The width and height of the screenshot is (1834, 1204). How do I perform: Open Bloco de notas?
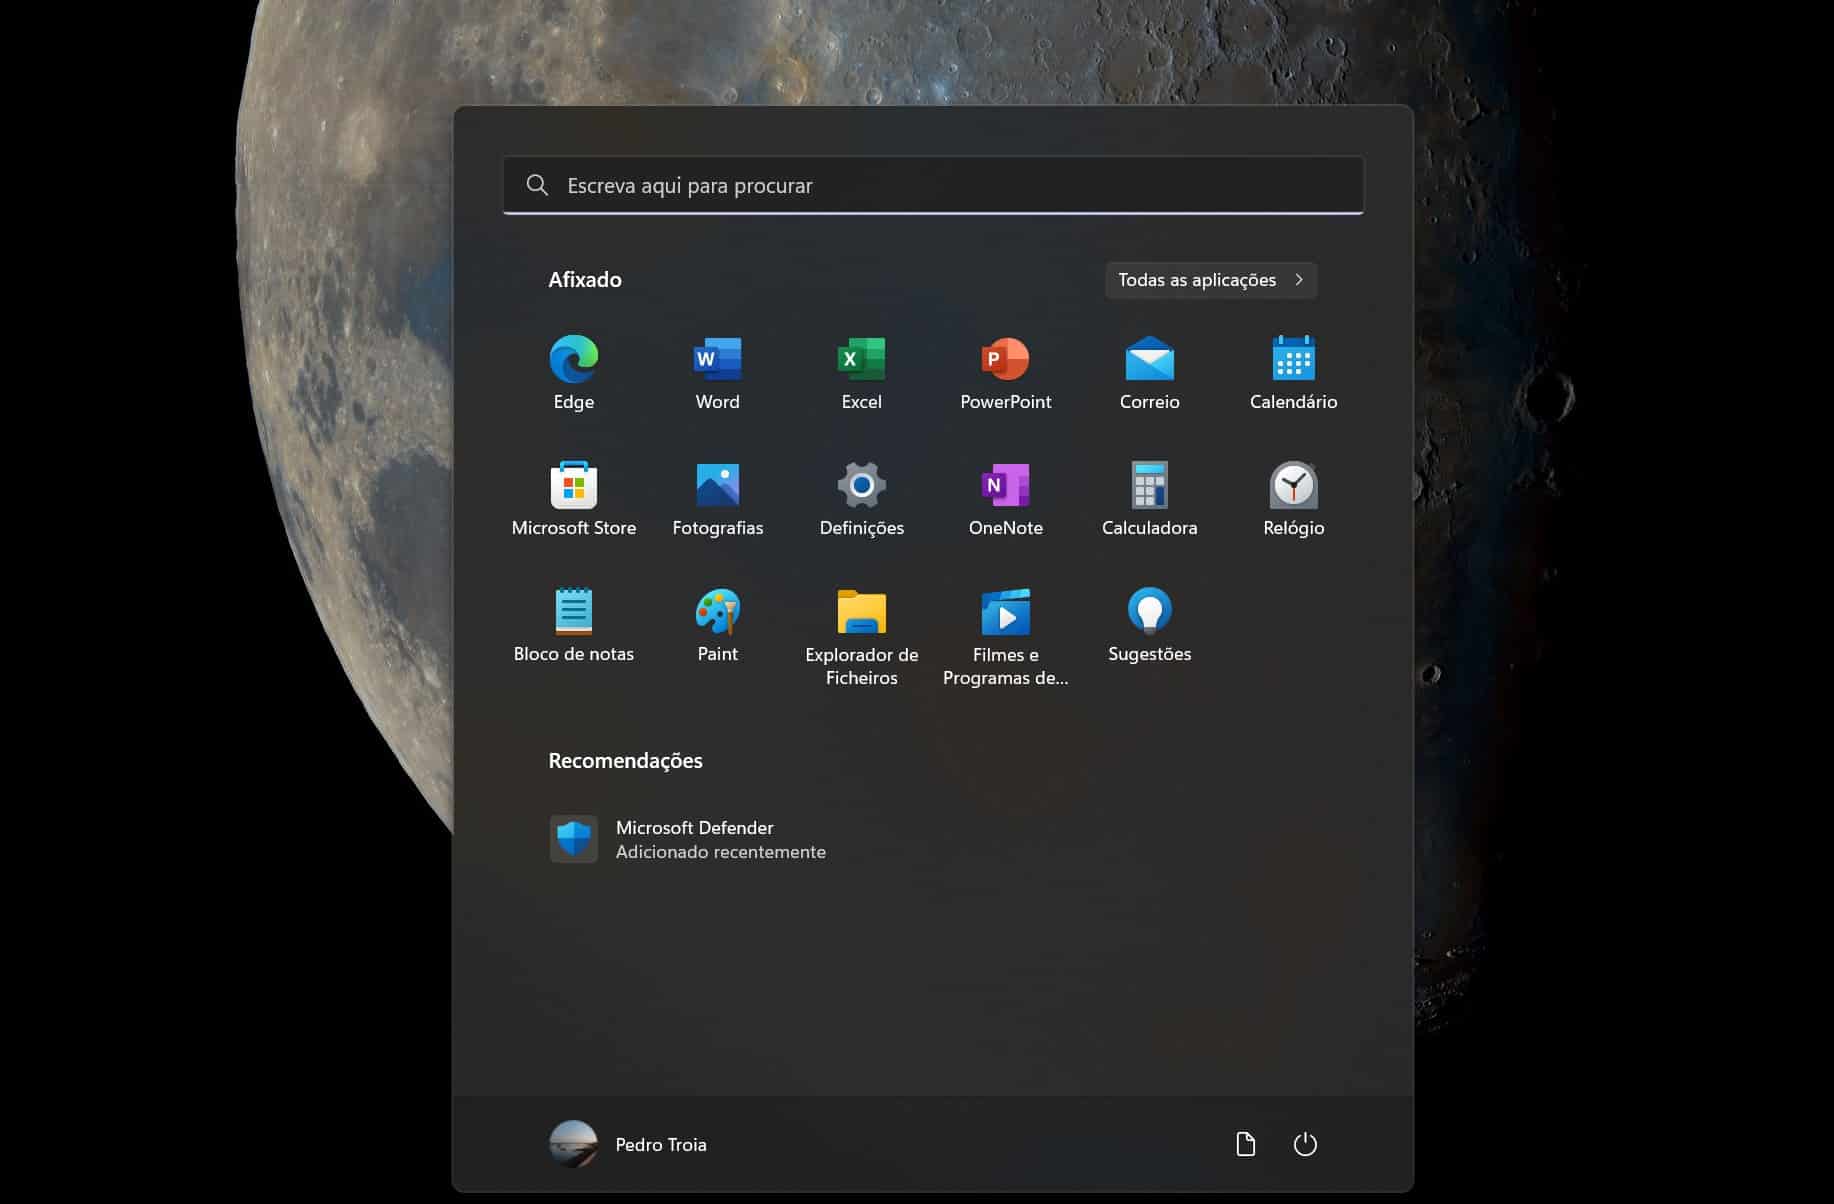click(x=574, y=613)
